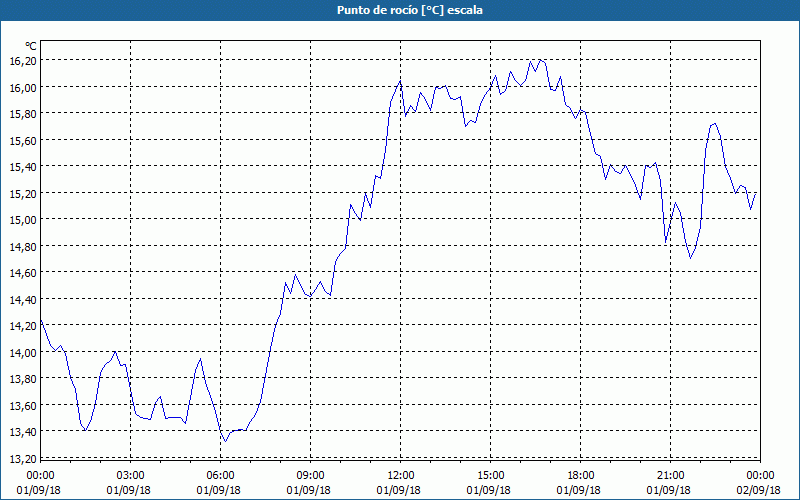800x500 pixels.
Task: Click the 14,00 y-axis value
Action: point(23,353)
